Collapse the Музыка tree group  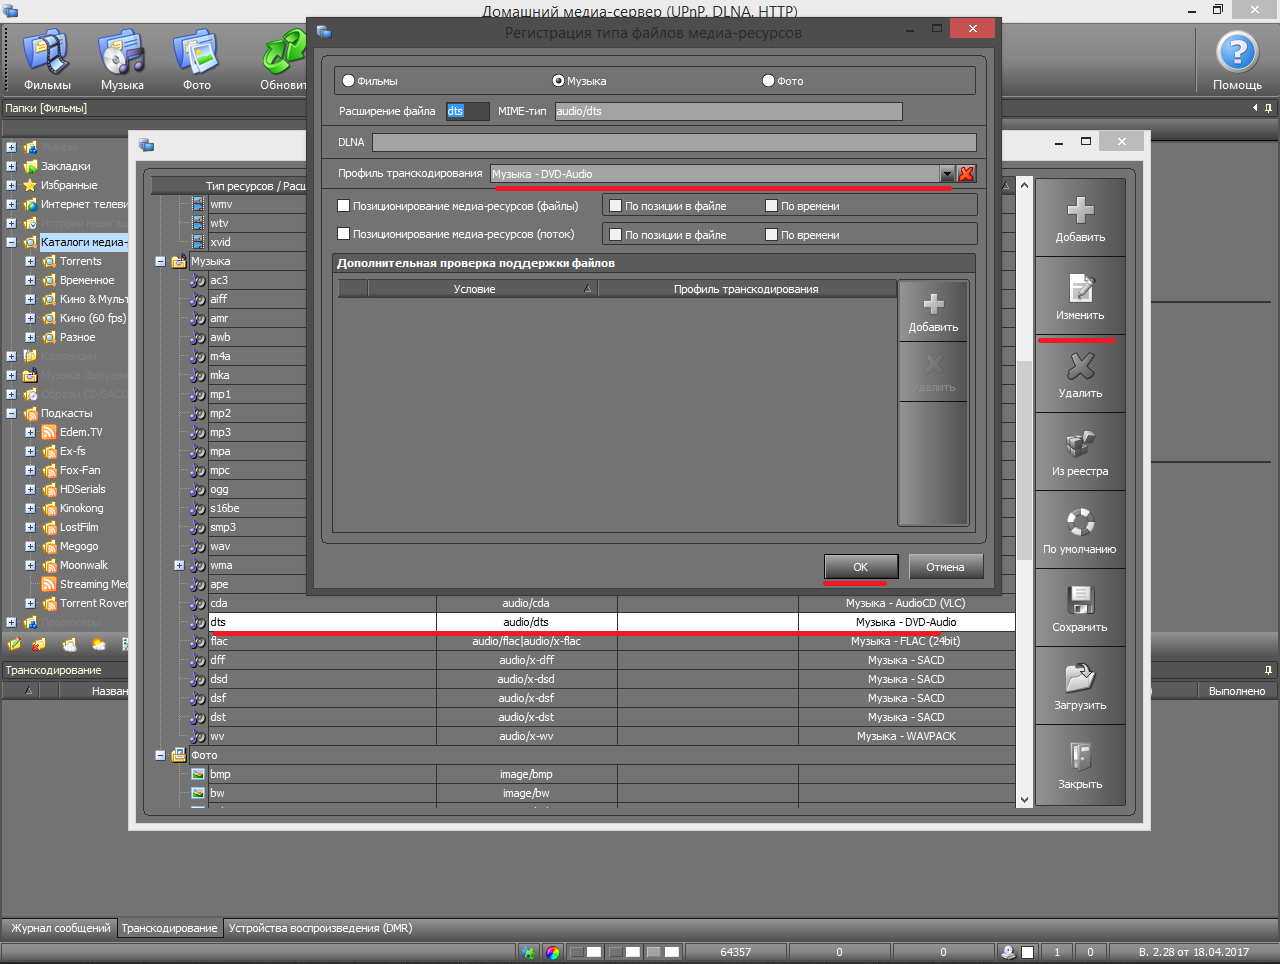pyautogui.click(x=160, y=262)
